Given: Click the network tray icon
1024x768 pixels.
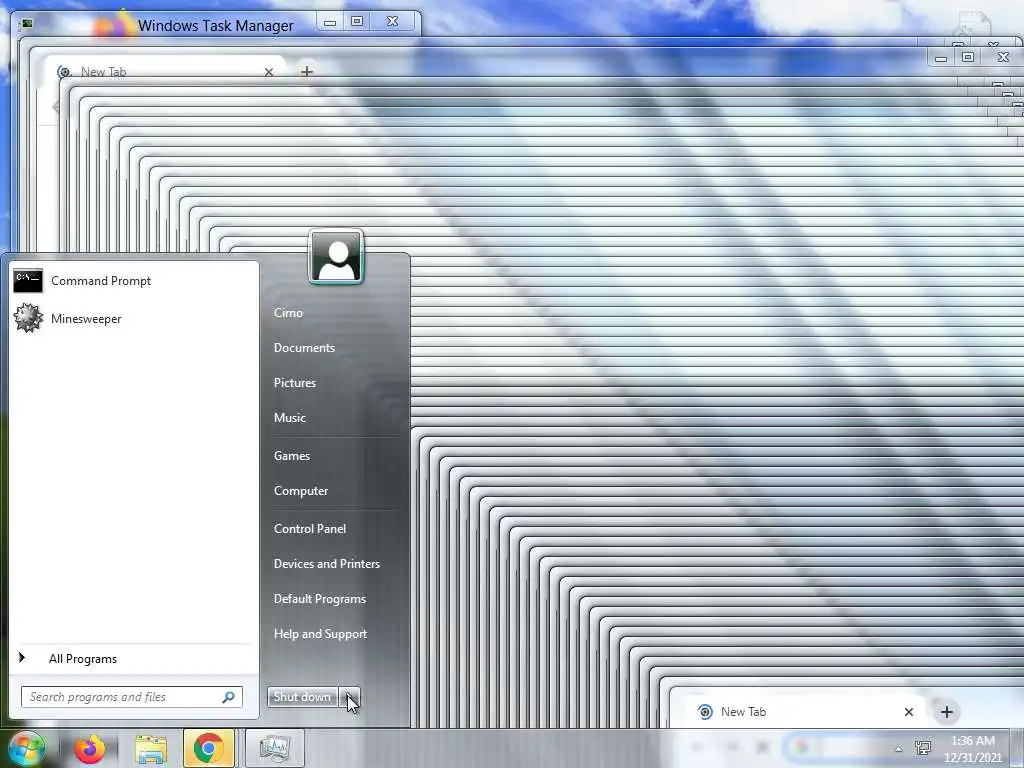Looking at the screenshot, I should [x=923, y=748].
